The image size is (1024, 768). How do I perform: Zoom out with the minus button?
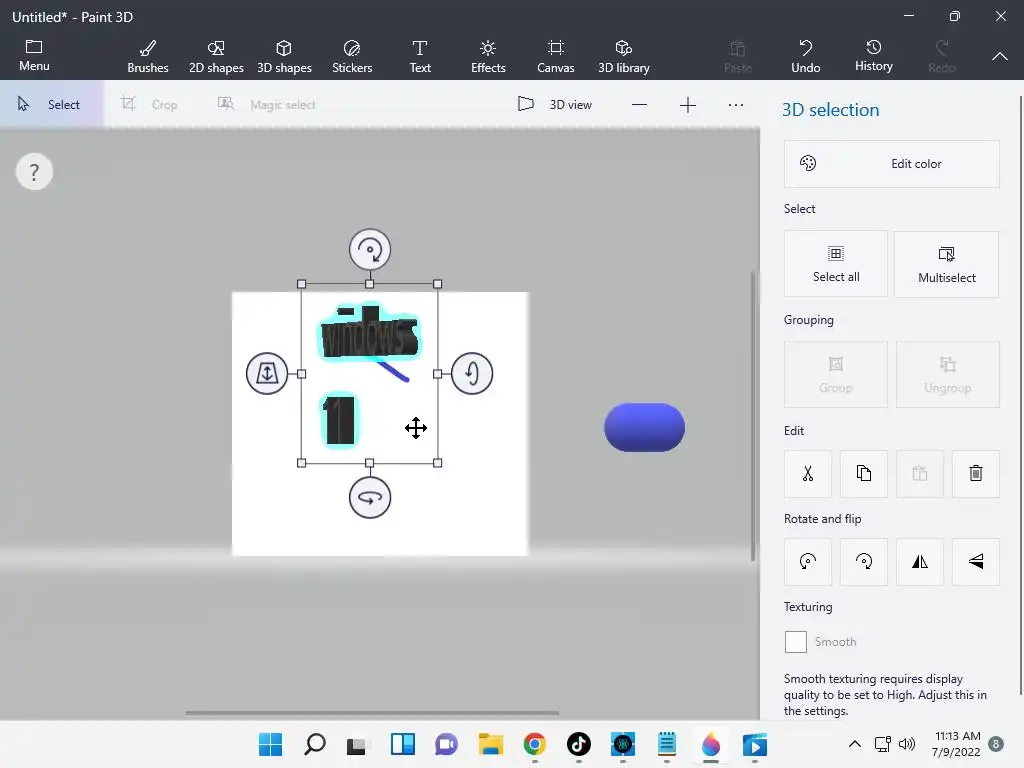pyautogui.click(x=639, y=104)
